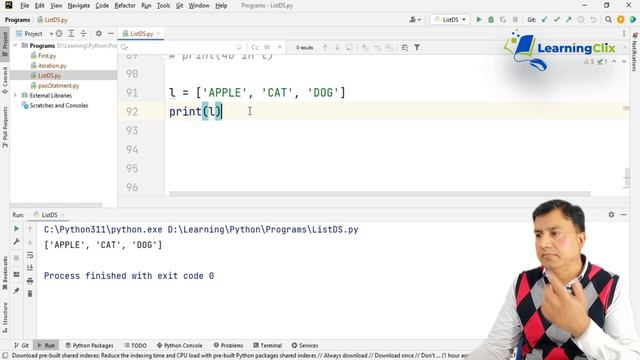Open Python Packages tool window
The height and width of the screenshot is (360, 640).
[x=89, y=345]
